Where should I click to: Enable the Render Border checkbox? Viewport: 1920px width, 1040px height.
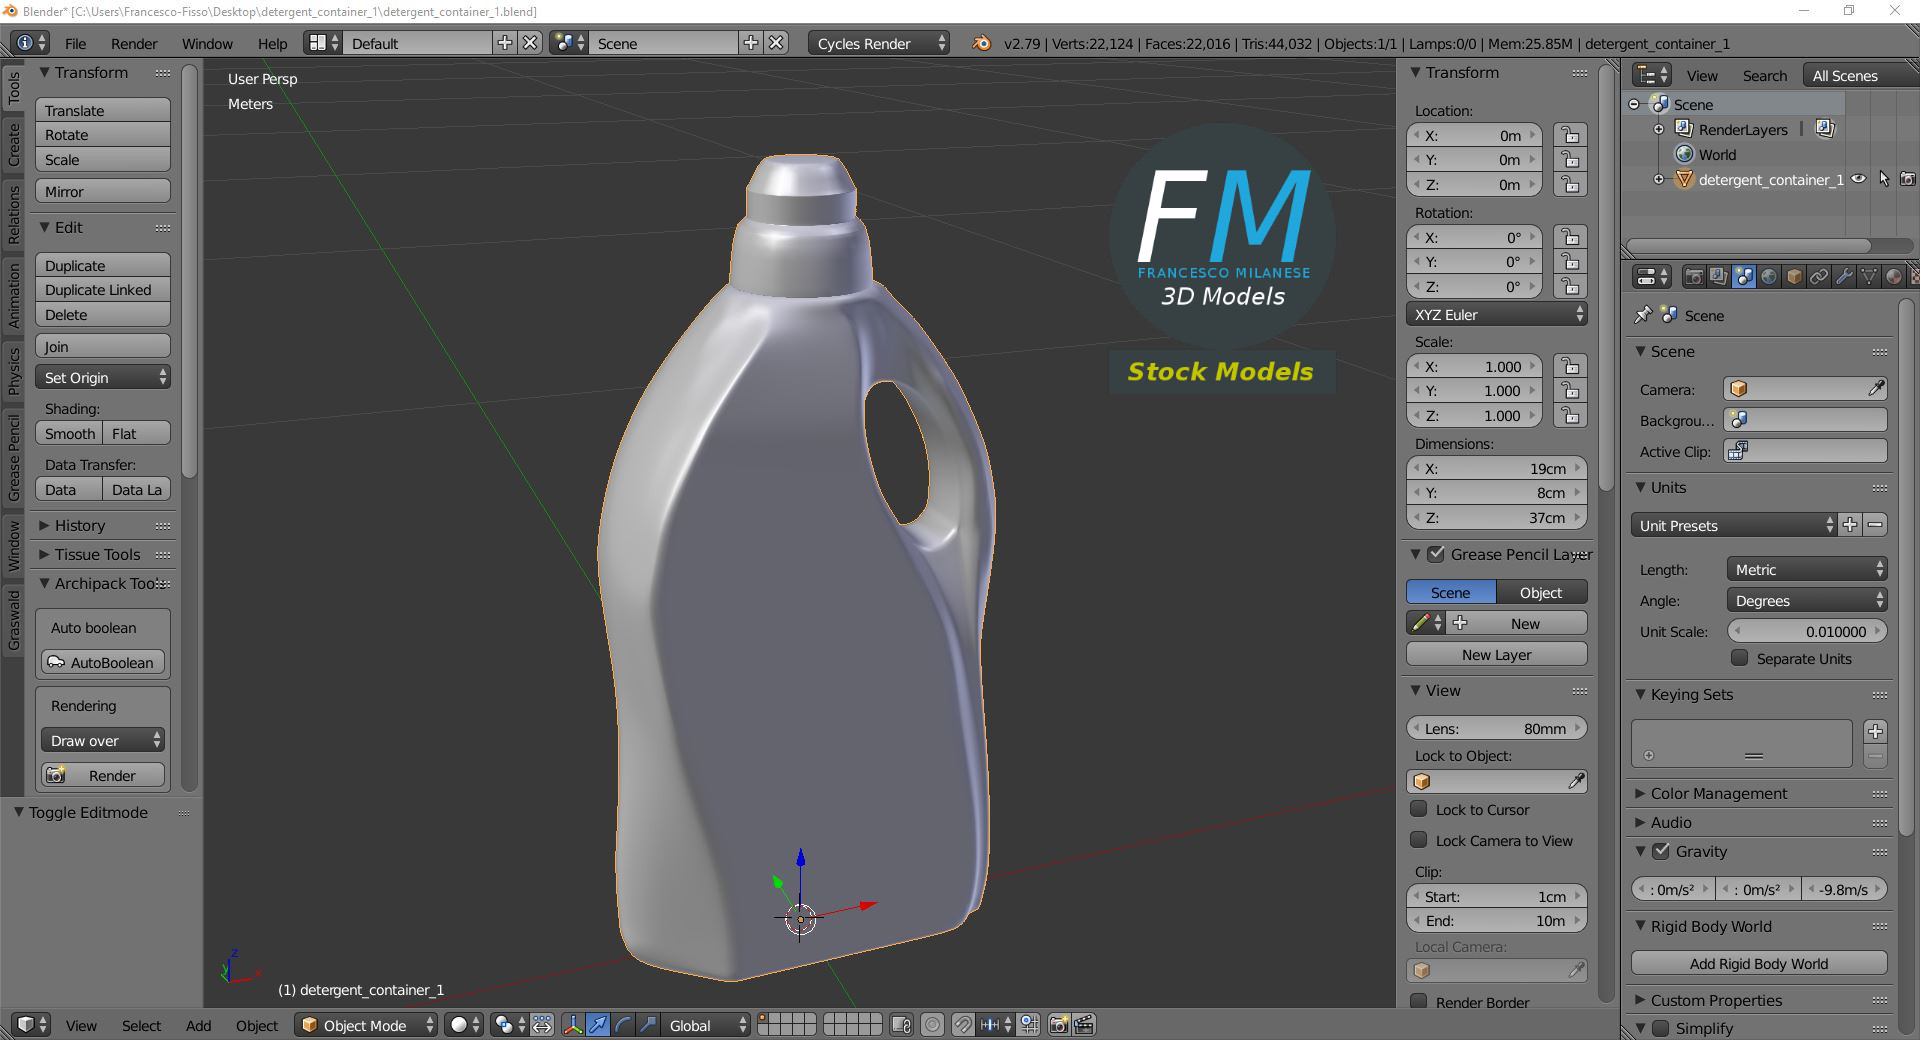[1419, 1002]
